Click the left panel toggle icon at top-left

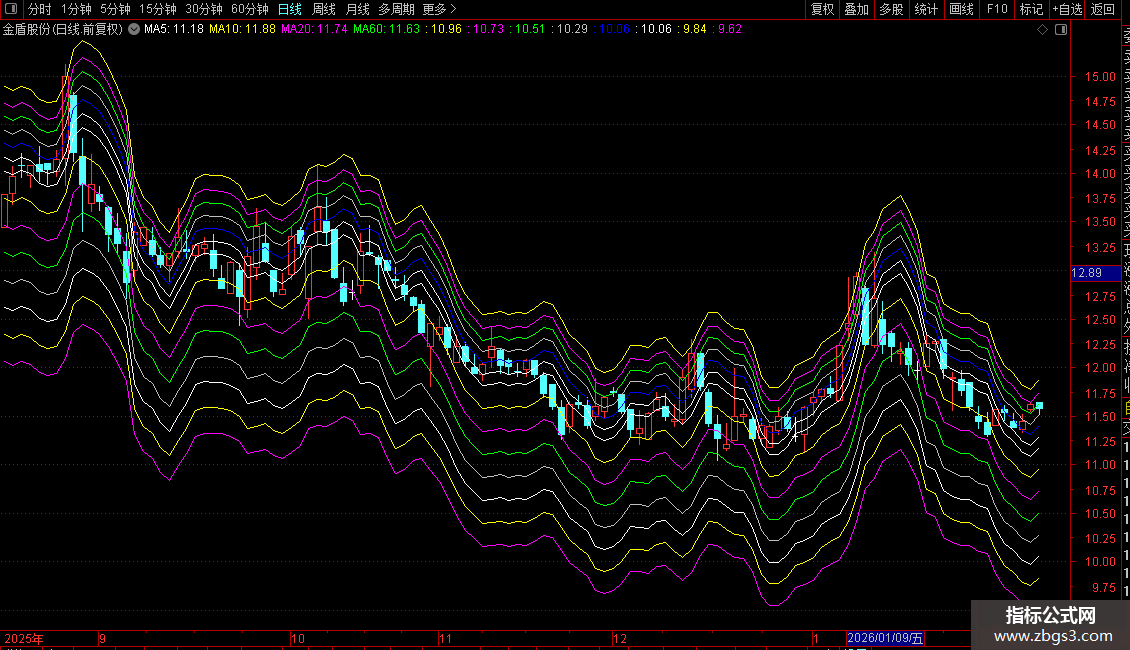13,10
